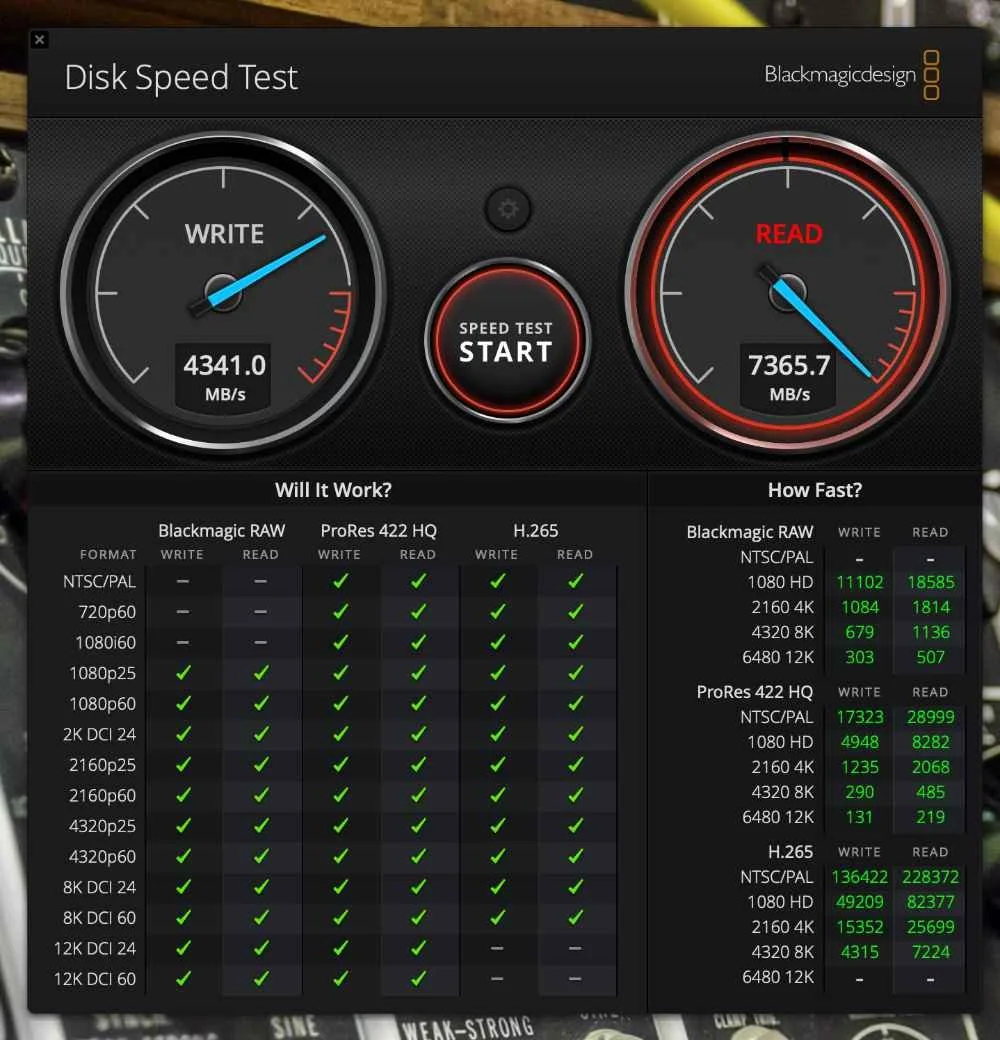Click the H.265 write dash for 12K DCI 24
This screenshot has height=1040, width=1000.
click(497, 948)
